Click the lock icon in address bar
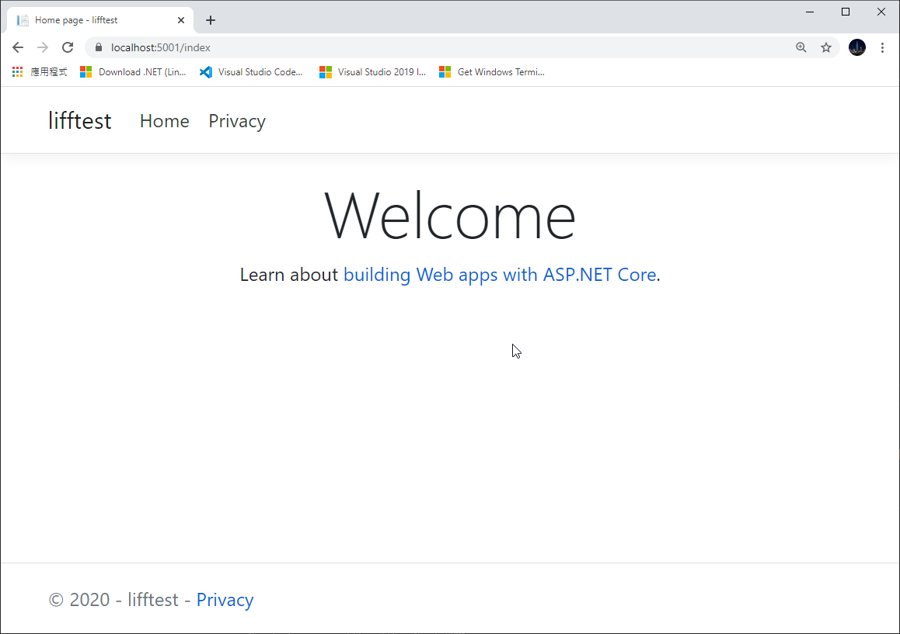The height and width of the screenshot is (634, 900). [x=98, y=47]
